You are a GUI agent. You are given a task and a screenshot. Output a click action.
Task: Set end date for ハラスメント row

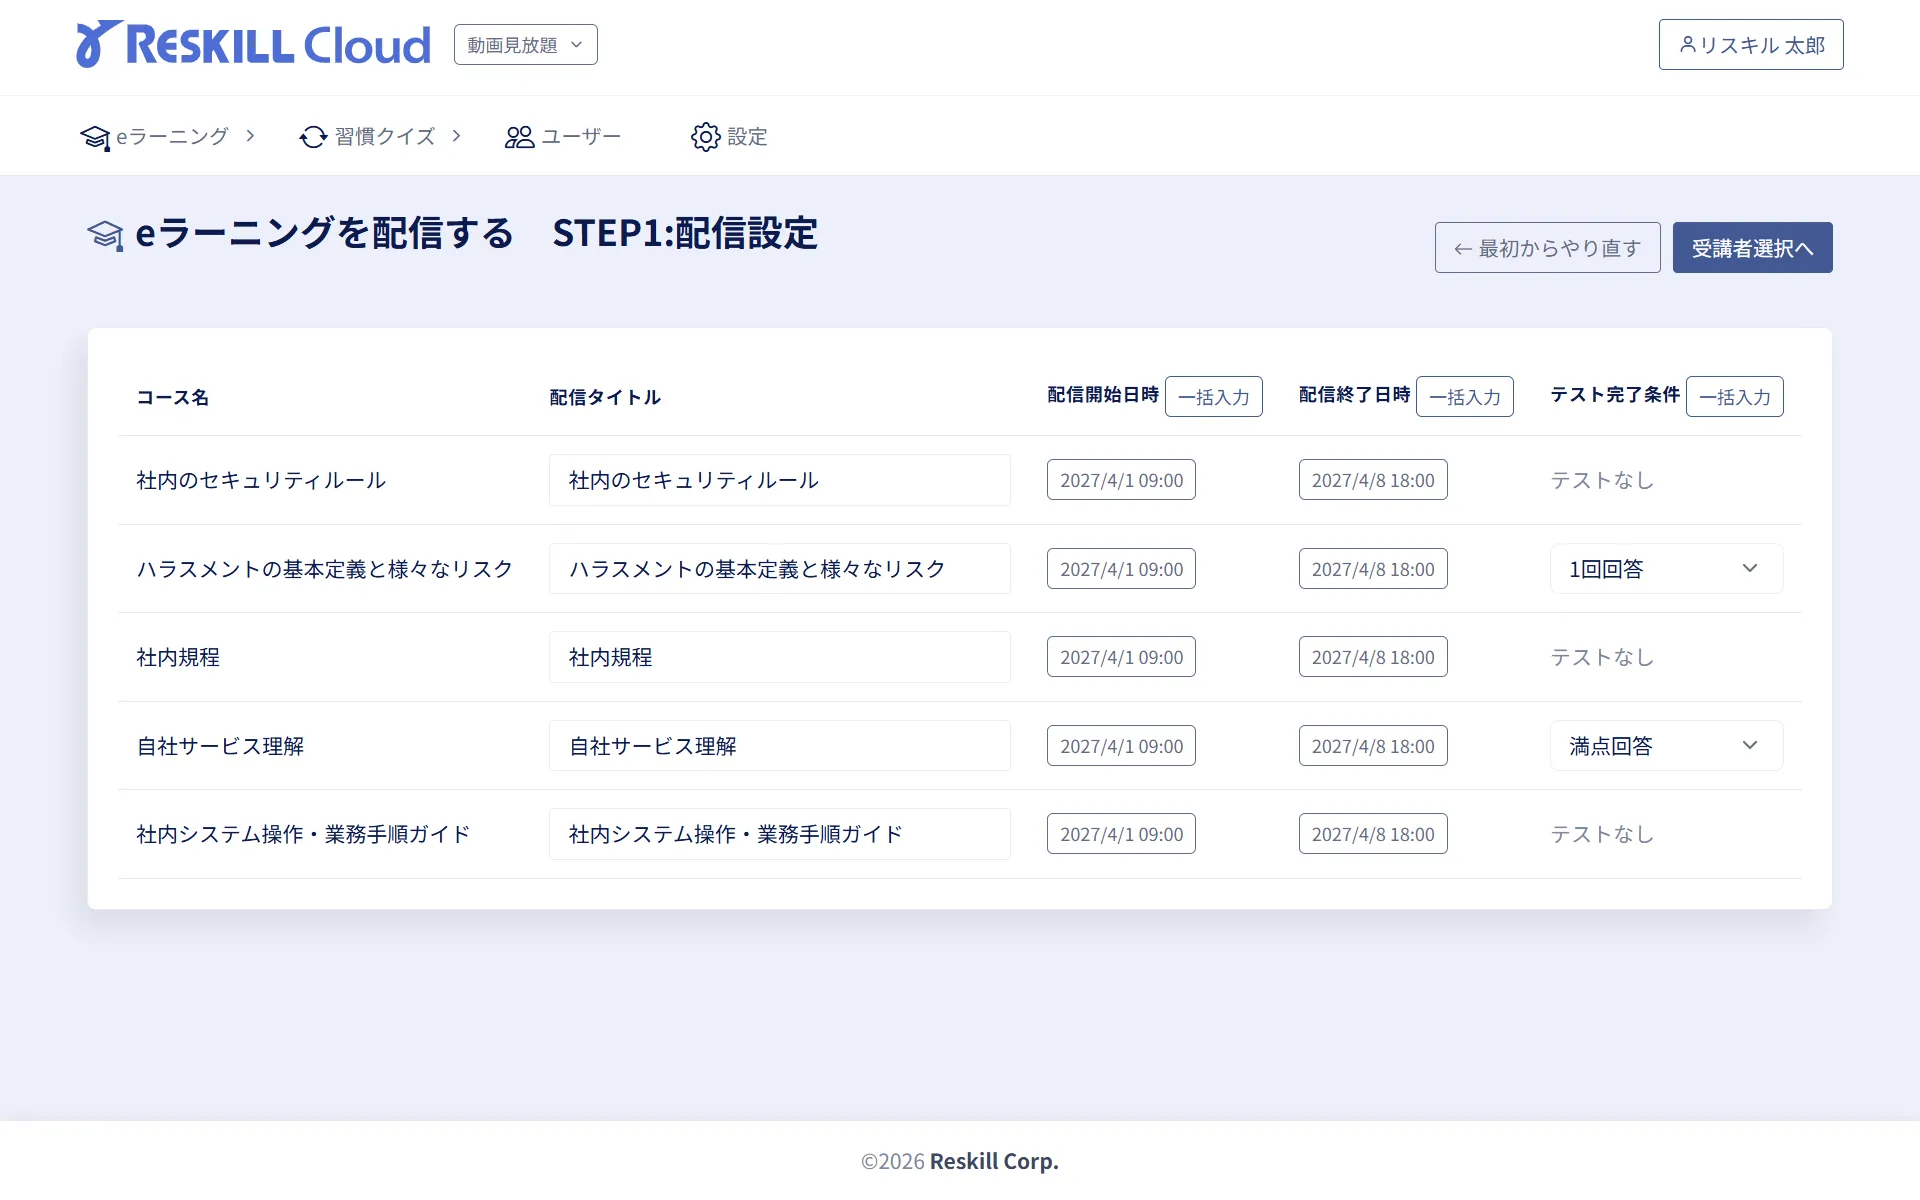[x=1373, y=568]
